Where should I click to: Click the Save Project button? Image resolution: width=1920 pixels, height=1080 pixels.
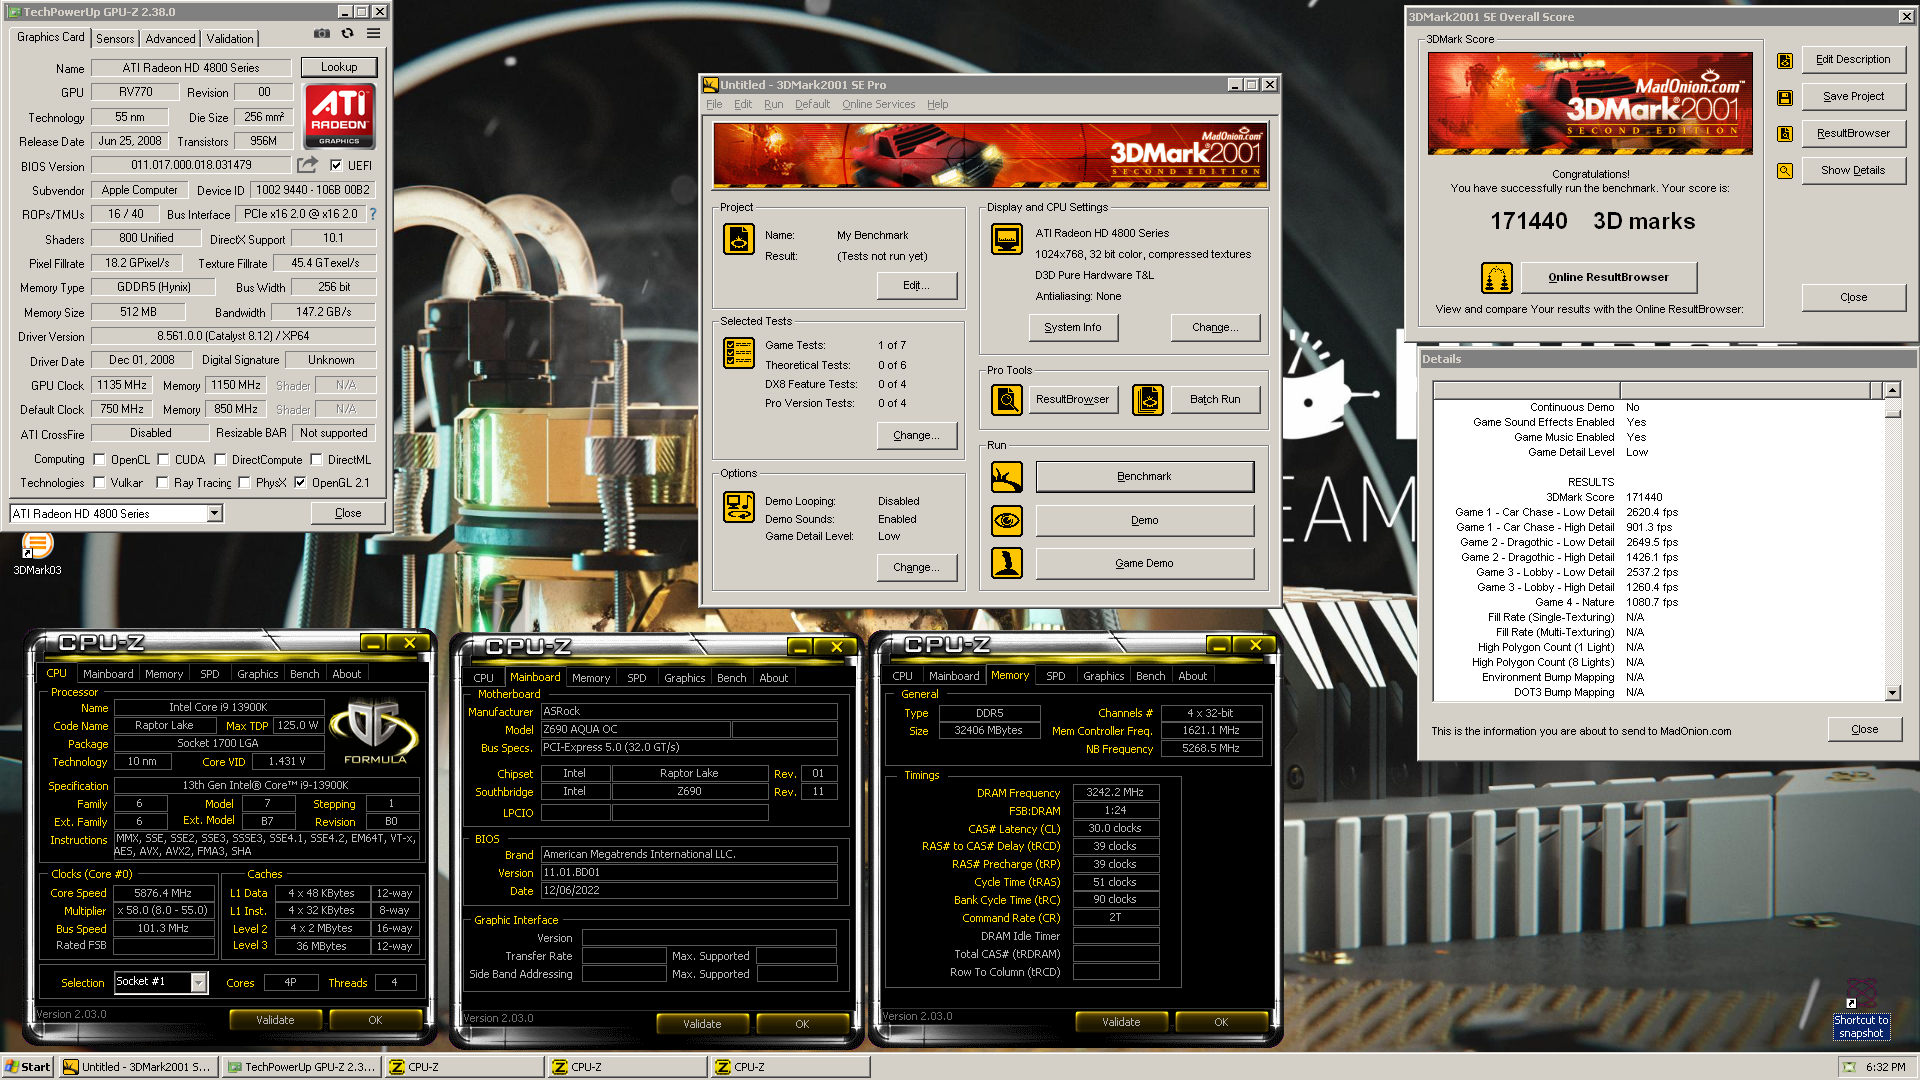(x=1853, y=97)
